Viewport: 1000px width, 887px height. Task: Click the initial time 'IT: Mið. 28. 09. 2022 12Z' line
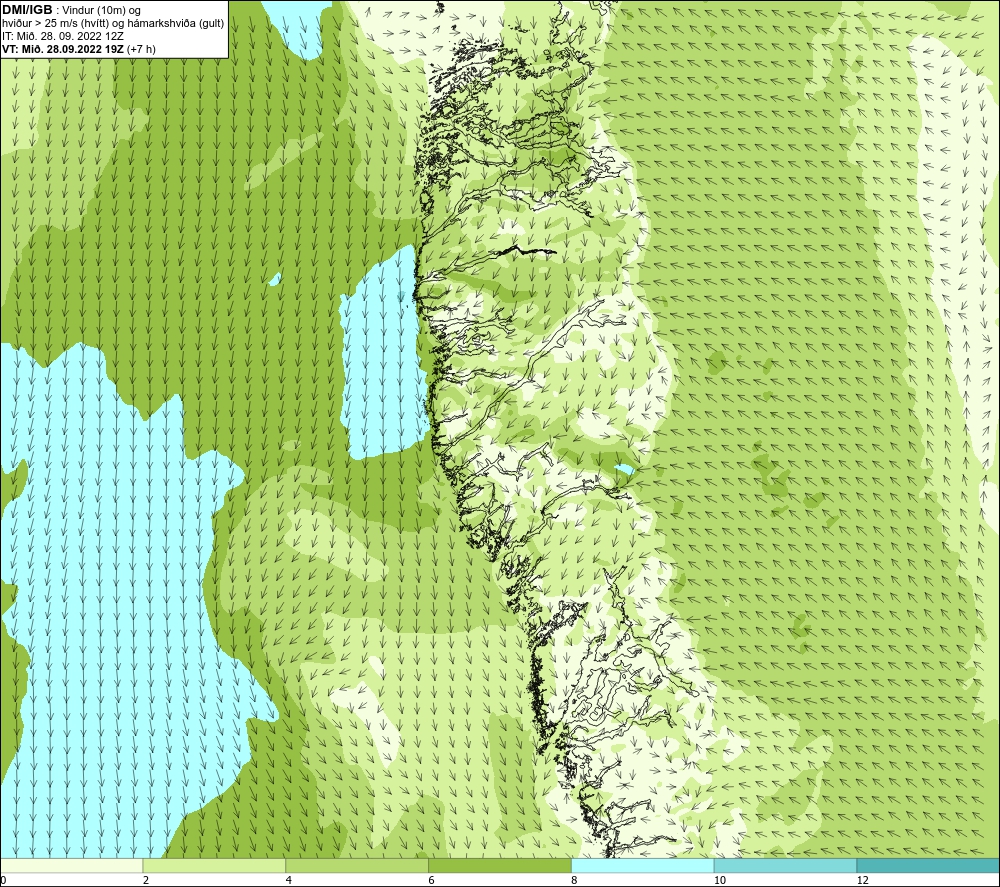click(62, 36)
